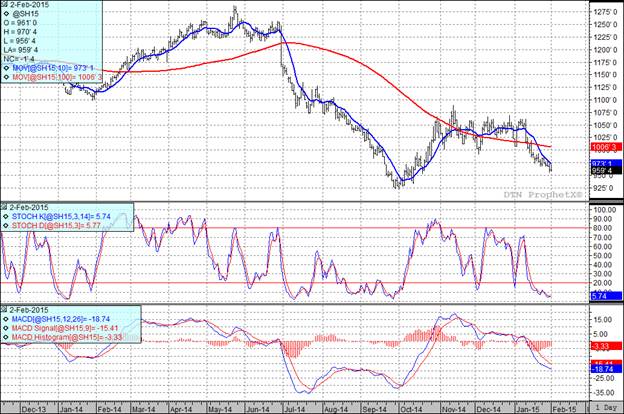
Task: Click the blue -18.74 MACD value tag
Action: tap(606, 369)
